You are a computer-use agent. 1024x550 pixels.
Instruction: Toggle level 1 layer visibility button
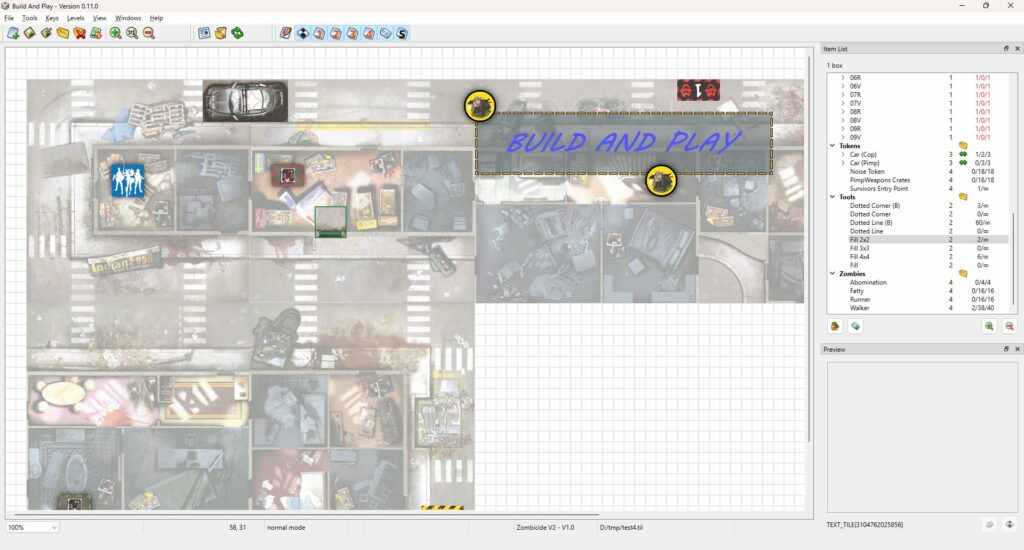[319, 33]
